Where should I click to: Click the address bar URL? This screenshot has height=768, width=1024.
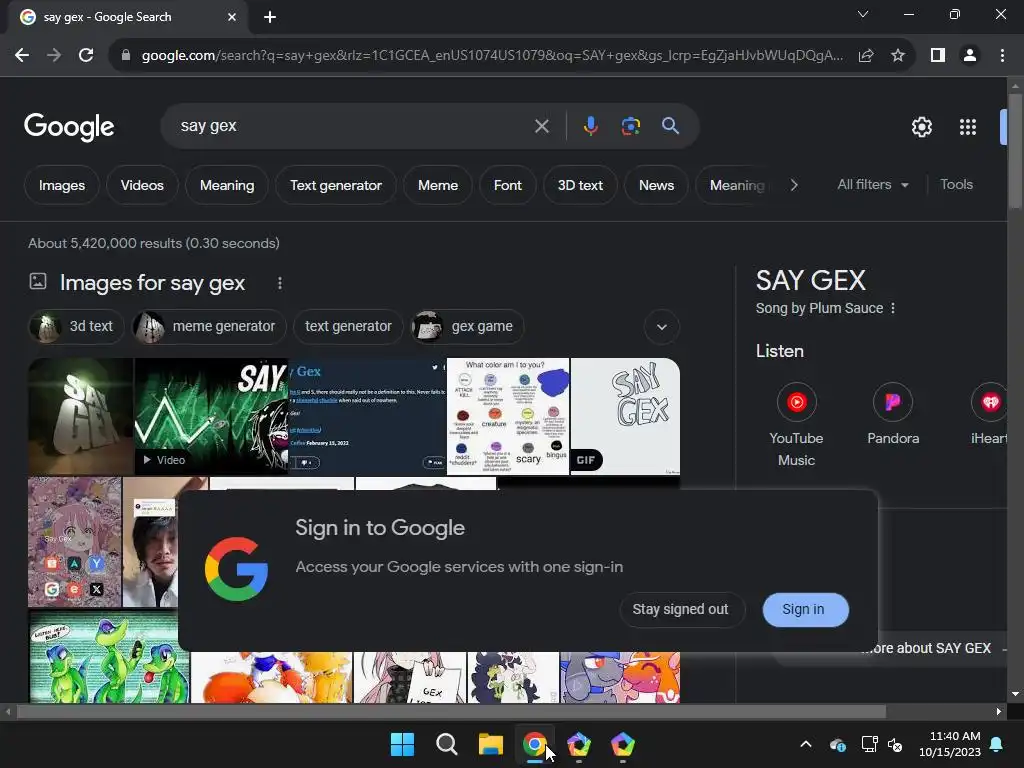(x=492, y=56)
